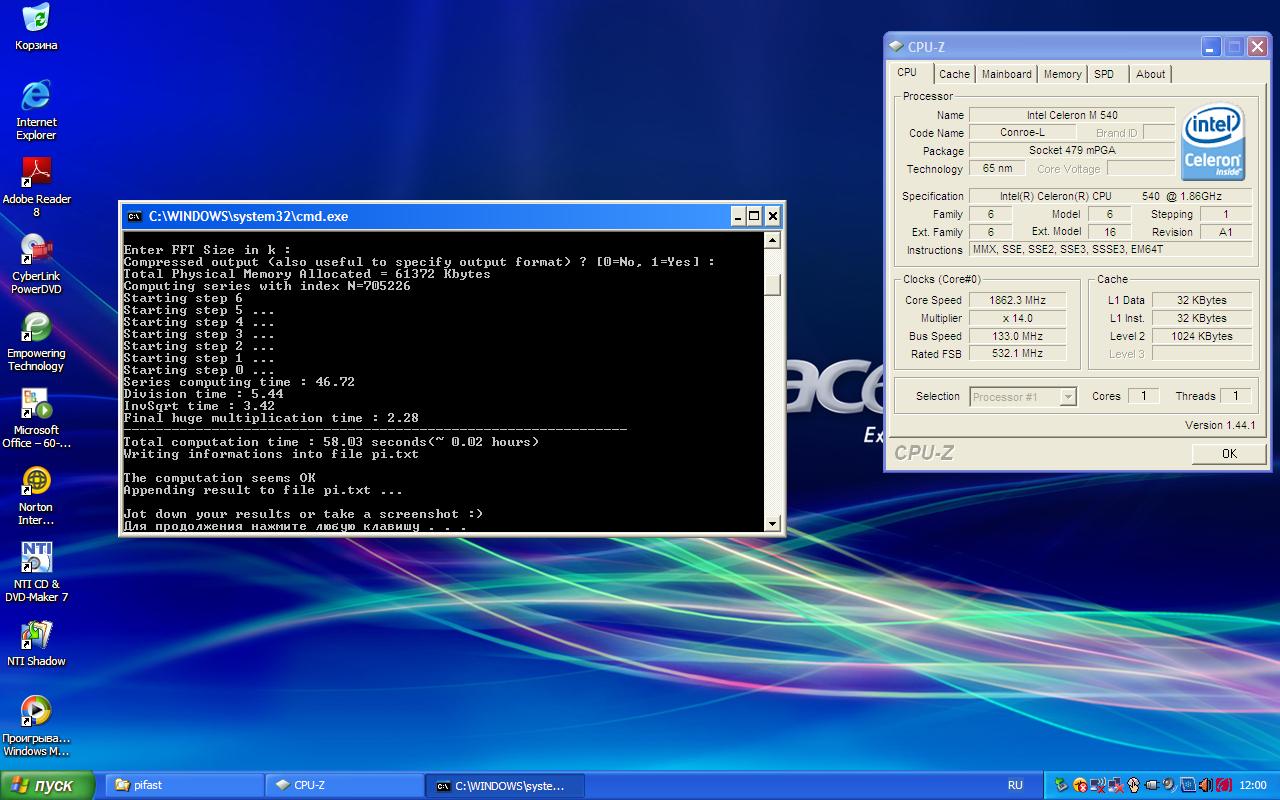Switch to the Mainboard tab in CPU-Z
This screenshot has height=800, width=1280.
[x=1006, y=74]
